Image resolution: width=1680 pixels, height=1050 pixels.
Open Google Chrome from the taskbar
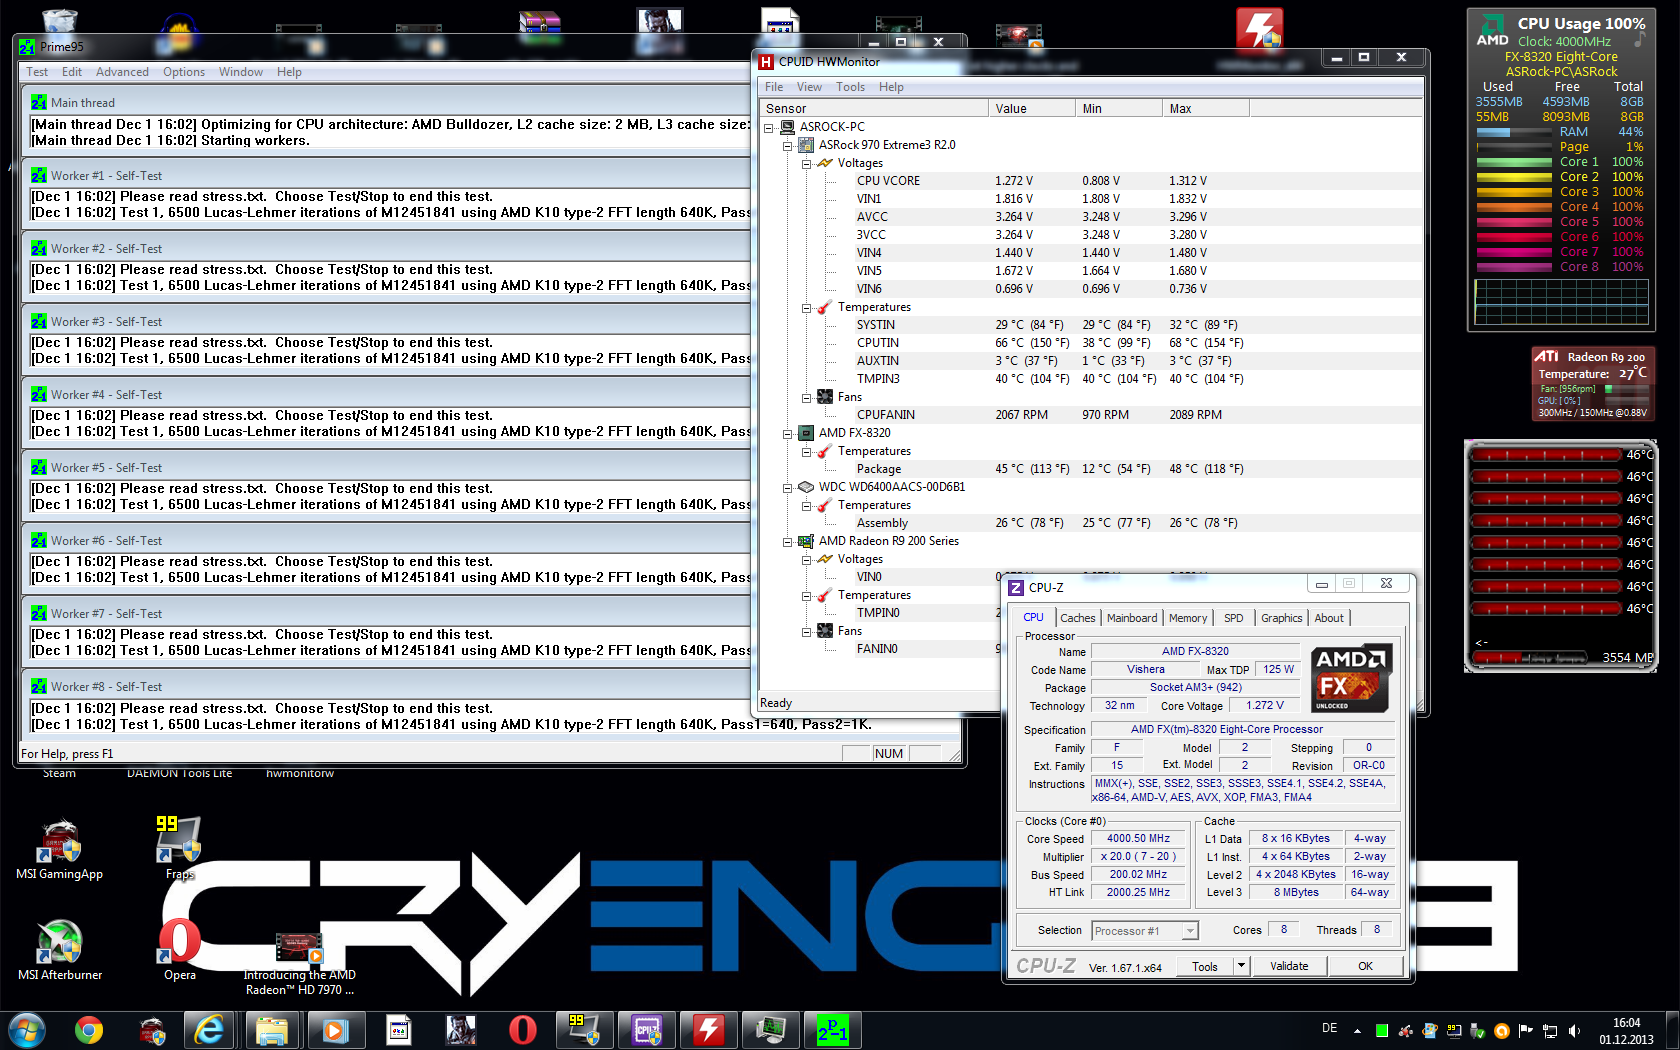click(x=89, y=1030)
